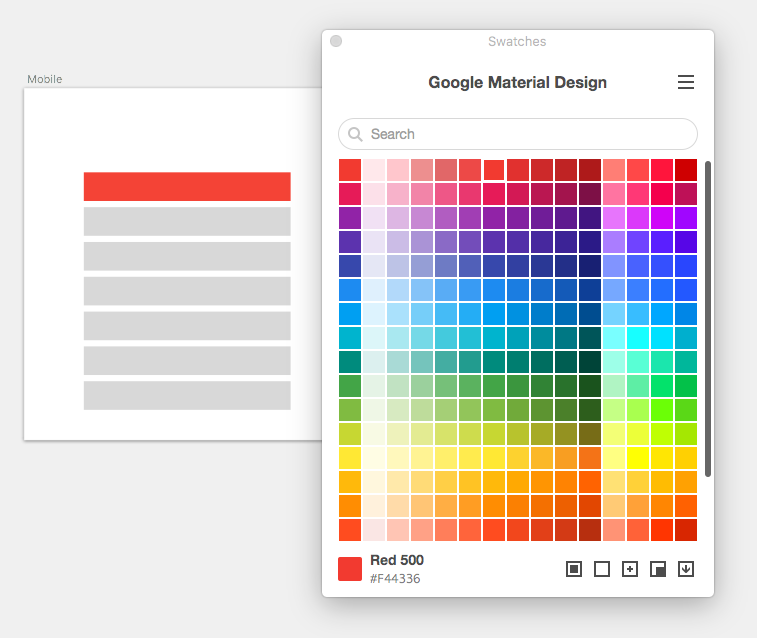Screen dimensions: 757x638
Task: Pick the leading teal swatch starting the teal row
Action: click(x=350, y=362)
